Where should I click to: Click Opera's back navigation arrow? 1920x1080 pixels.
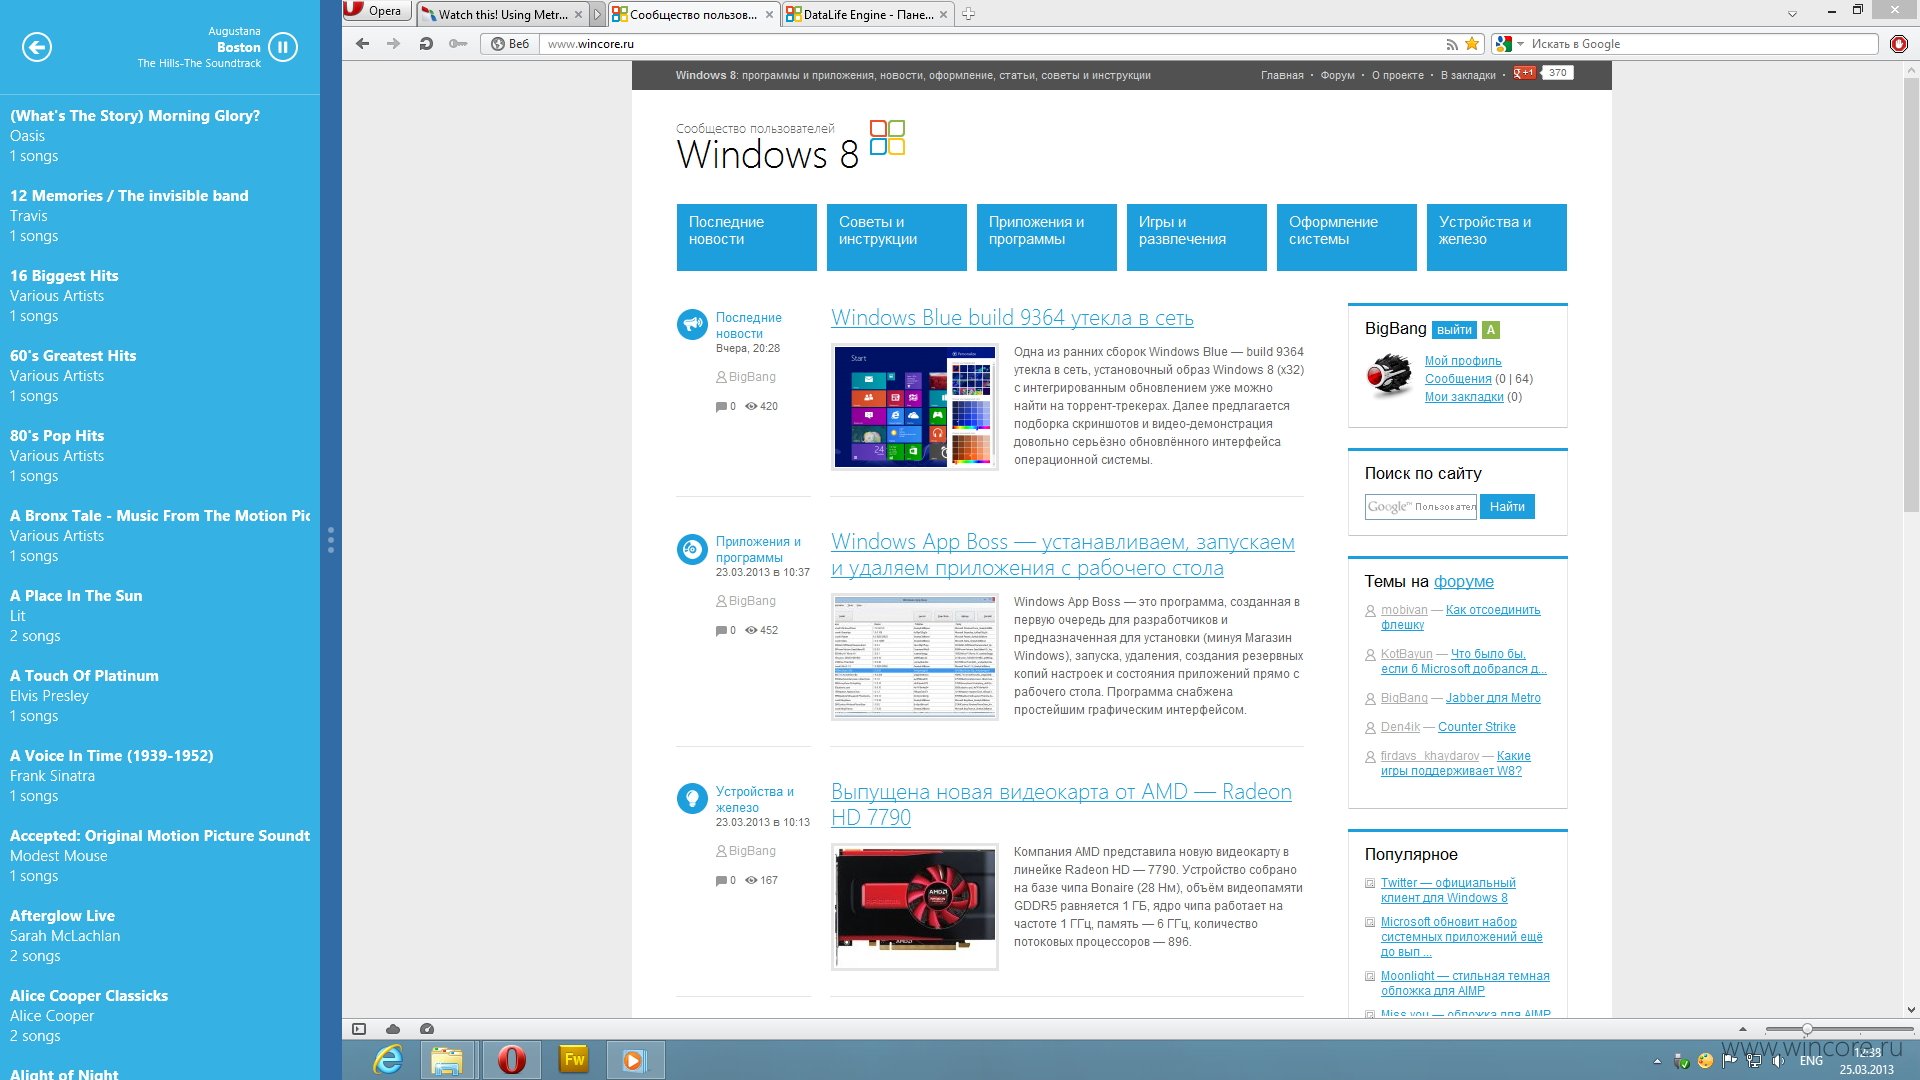coord(362,44)
